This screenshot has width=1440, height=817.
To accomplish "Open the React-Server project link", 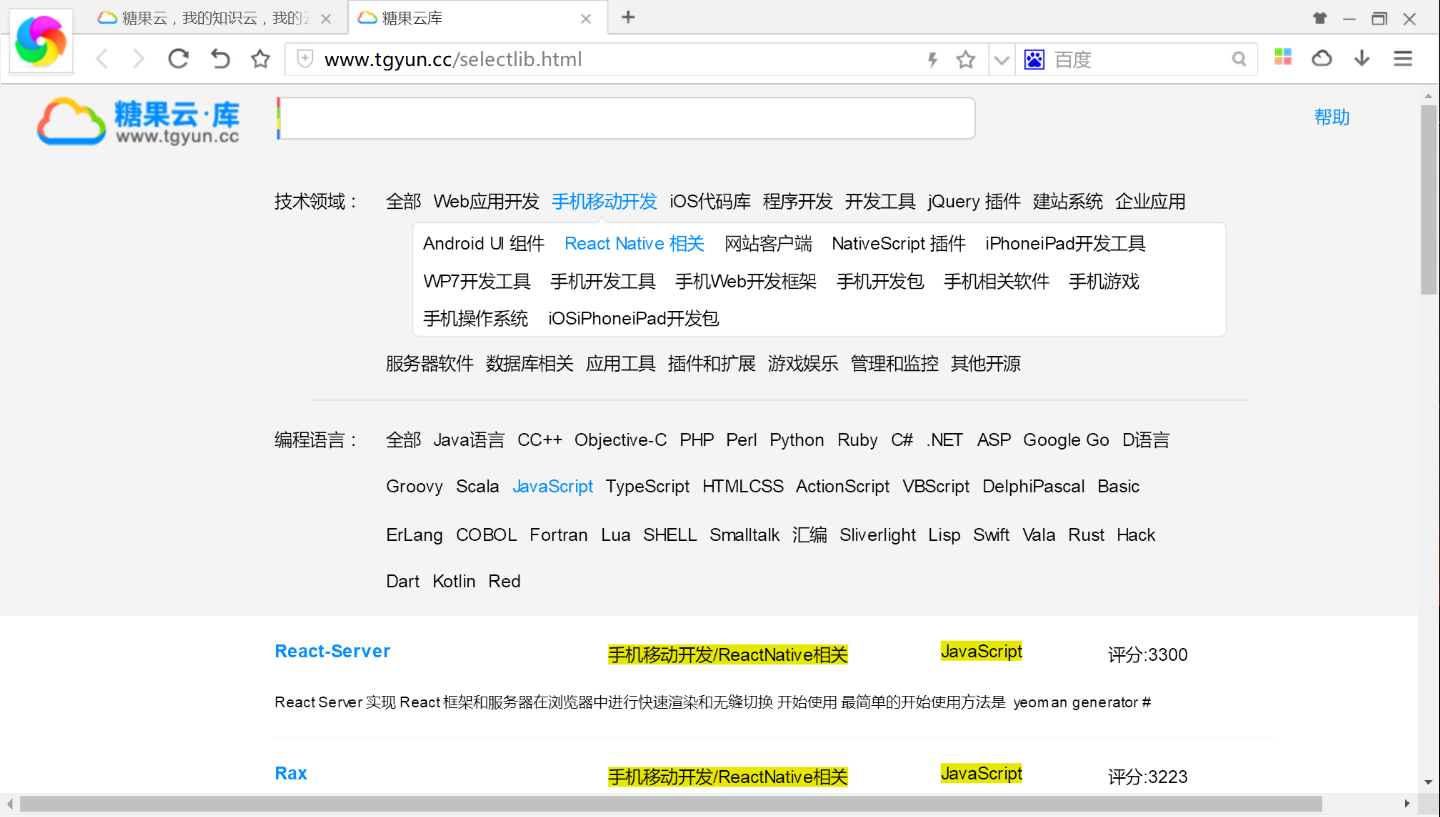I will coord(332,651).
